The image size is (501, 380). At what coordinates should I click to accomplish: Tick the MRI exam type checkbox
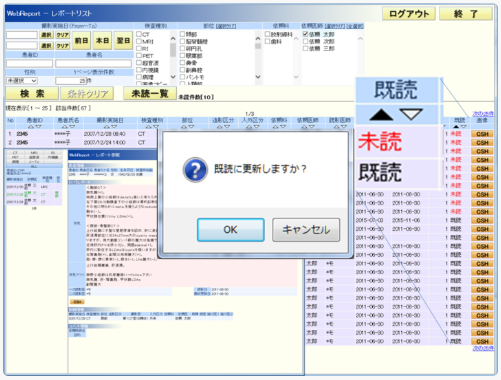pyautogui.click(x=139, y=41)
